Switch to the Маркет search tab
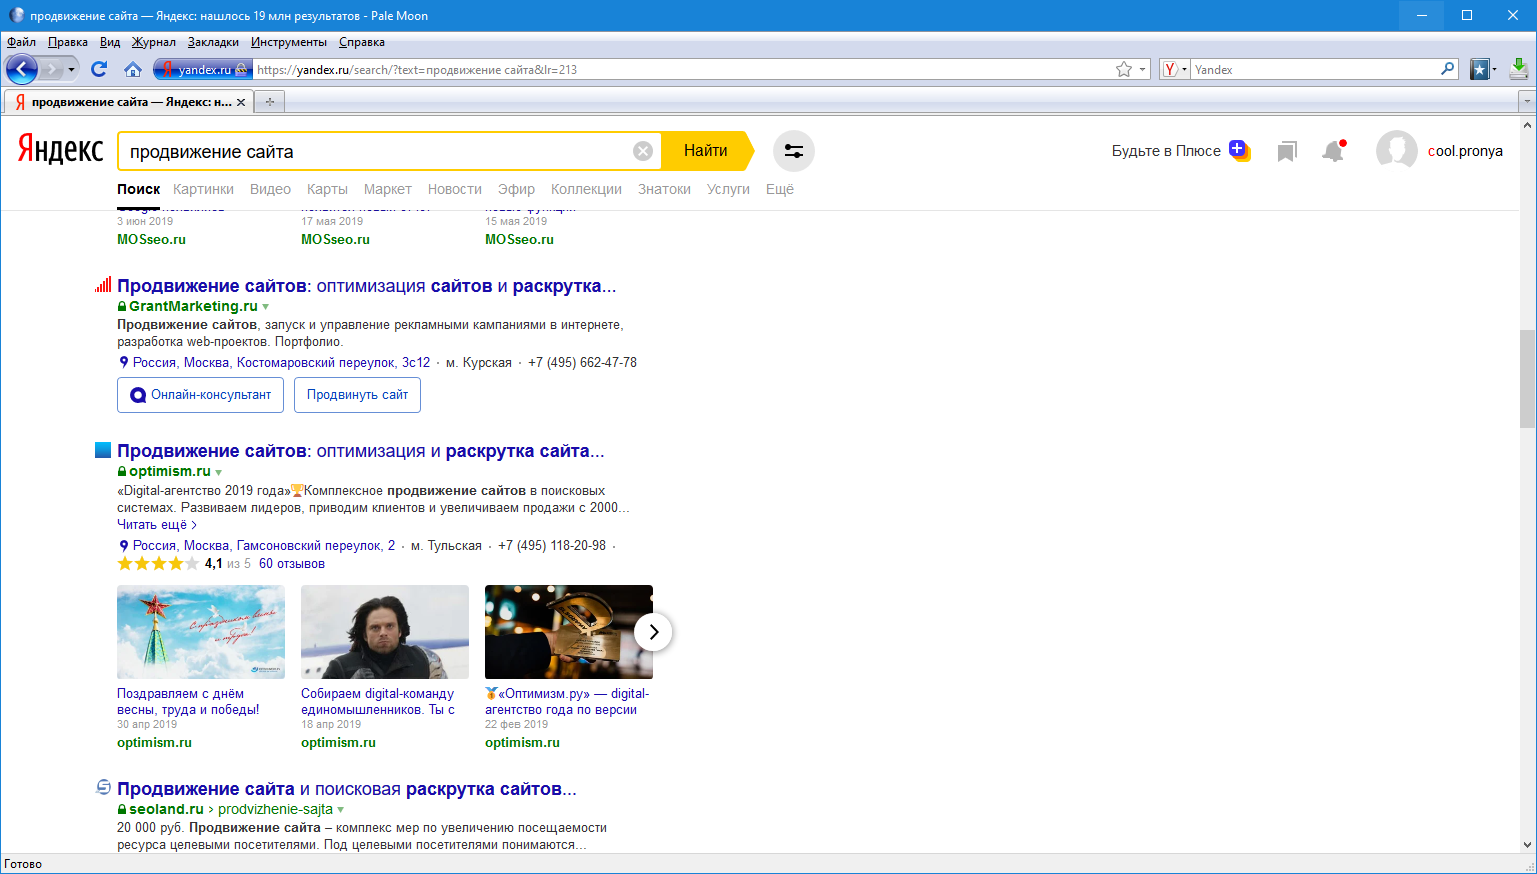This screenshot has width=1537, height=874. (x=387, y=189)
